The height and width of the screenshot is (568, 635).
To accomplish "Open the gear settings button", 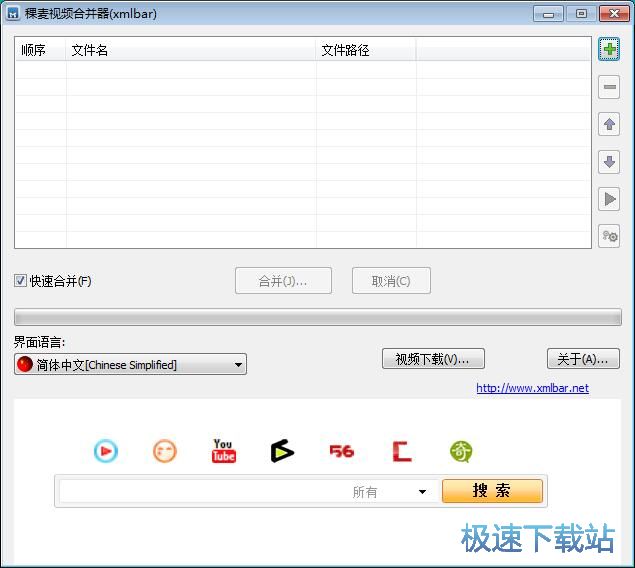I will pos(609,236).
